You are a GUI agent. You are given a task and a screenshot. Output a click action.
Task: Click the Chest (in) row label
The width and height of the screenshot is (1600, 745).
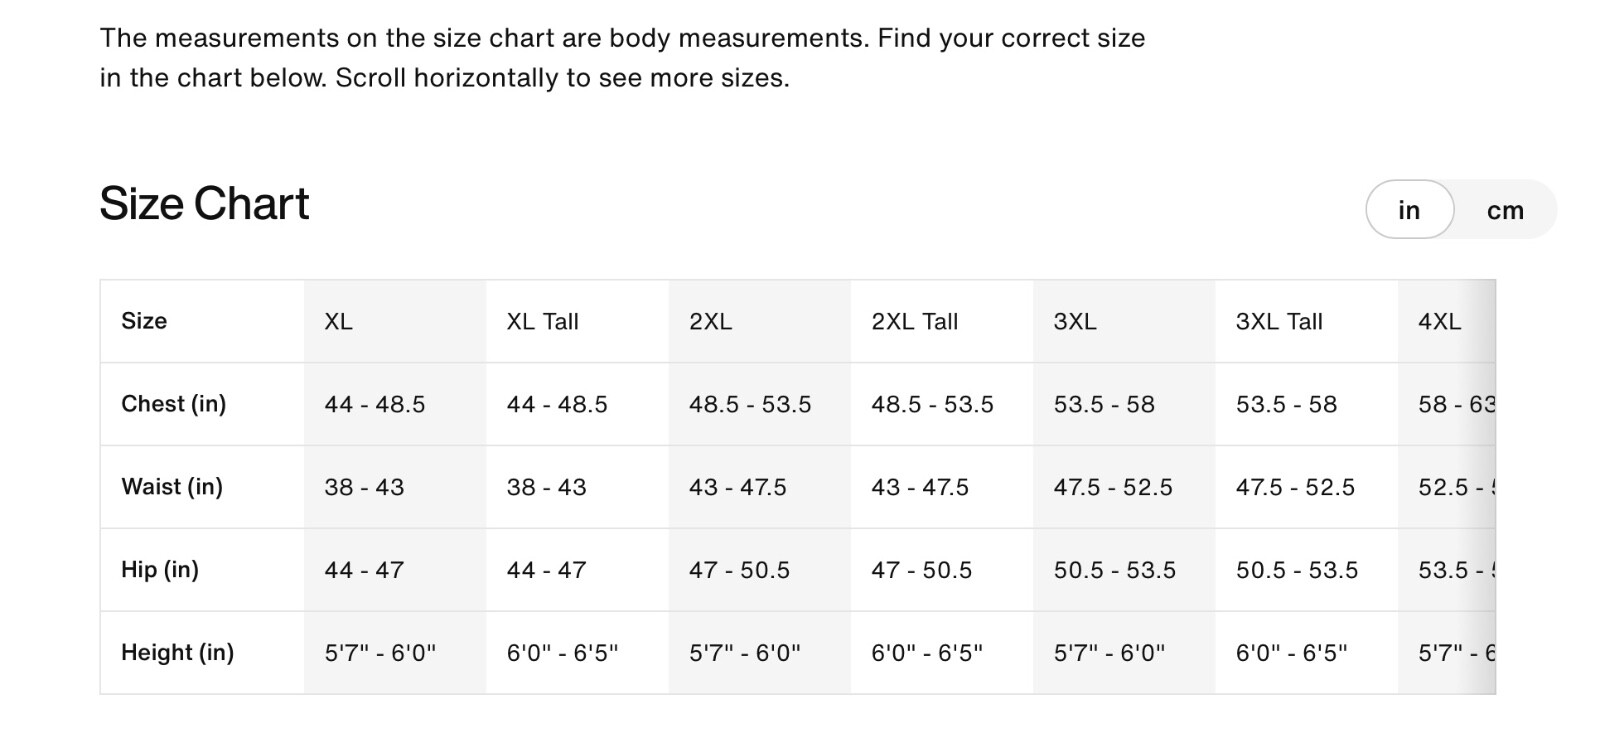click(x=174, y=404)
